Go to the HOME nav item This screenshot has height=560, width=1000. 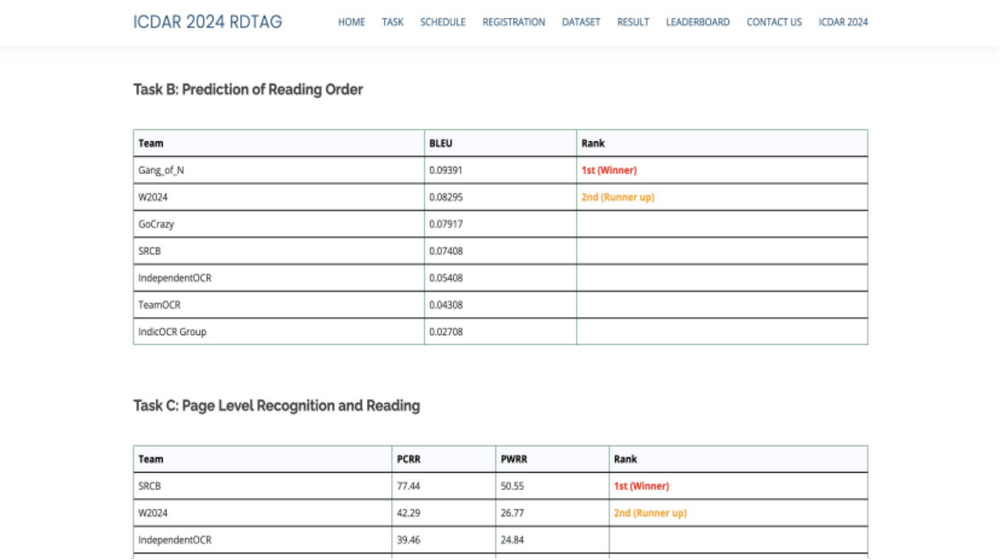351,22
